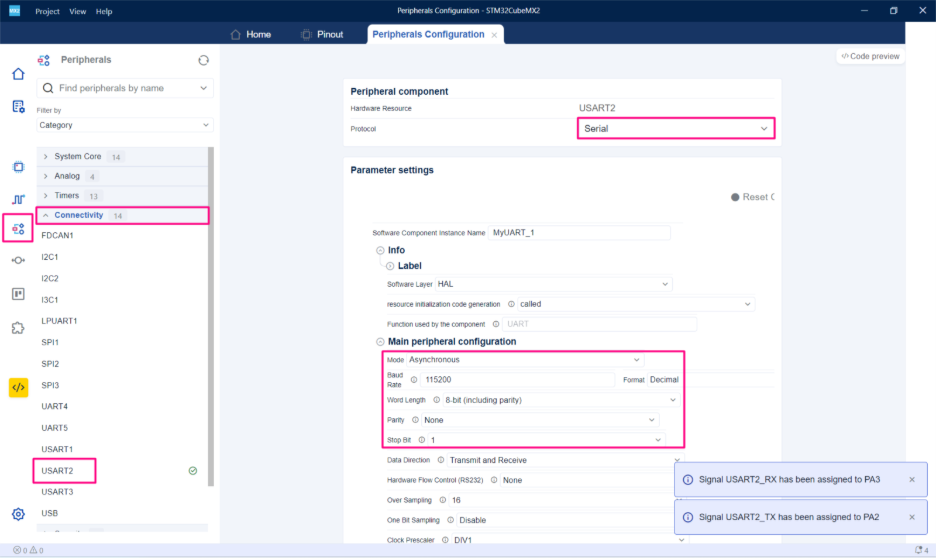The image size is (936, 558).
Task: Select I3C1 in the peripherals list
Action: point(50,300)
